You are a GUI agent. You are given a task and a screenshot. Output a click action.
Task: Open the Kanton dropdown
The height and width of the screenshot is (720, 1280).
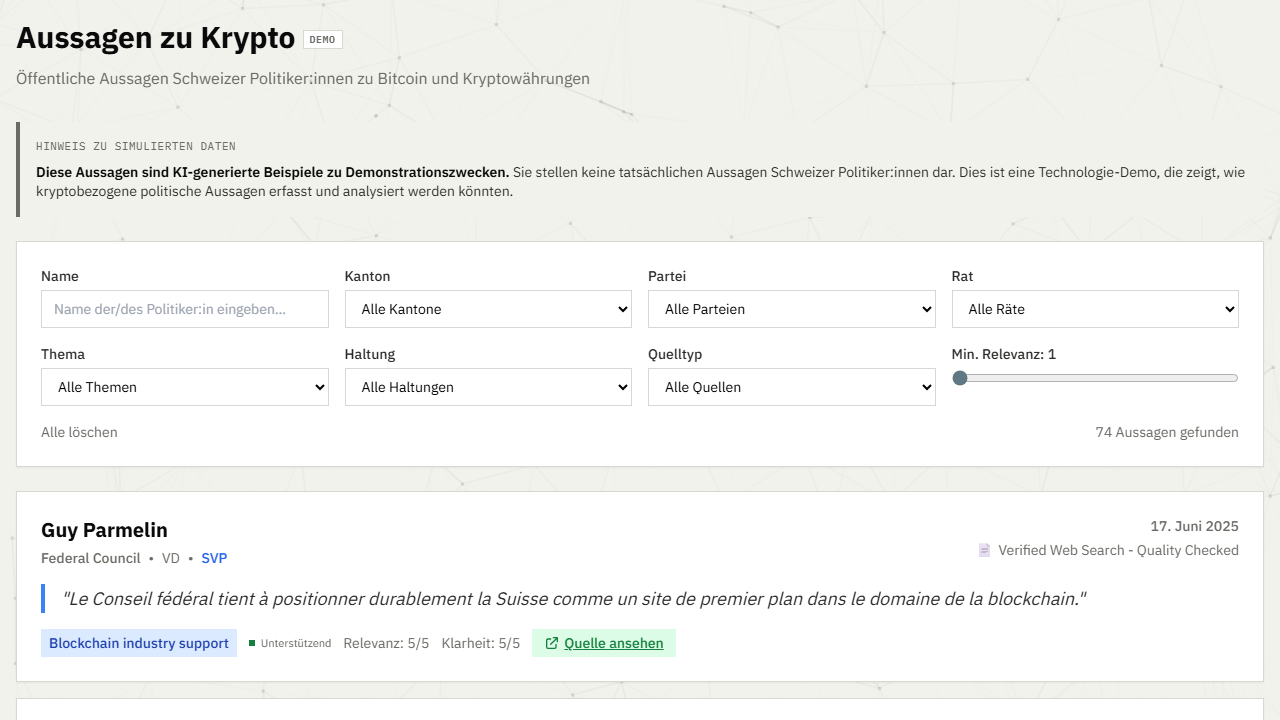point(488,309)
